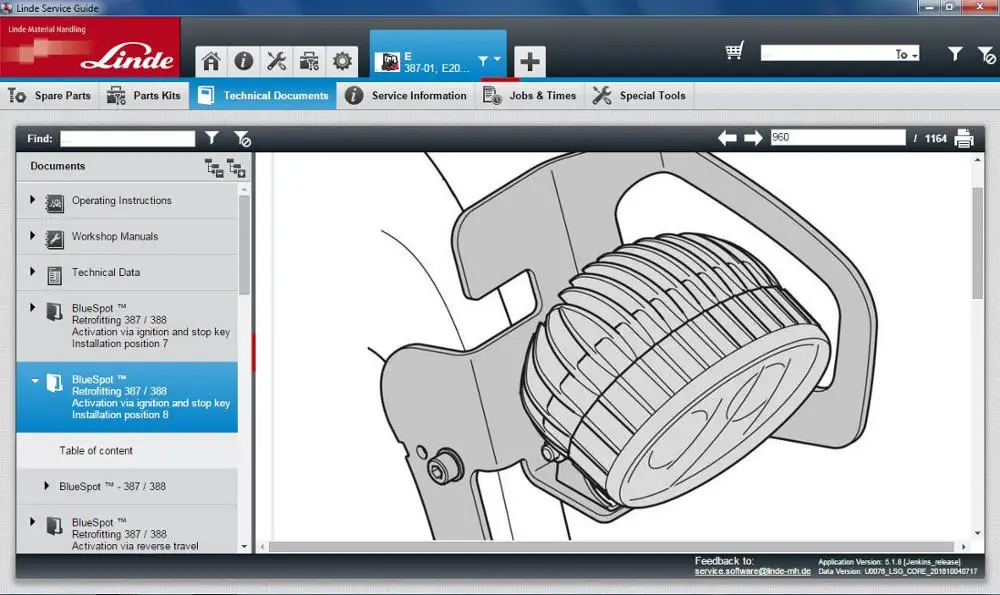Viewport: 1000px width, 595px height.
Task: Open the Info icon in top toolbar
Action: (x=243, y=61)
